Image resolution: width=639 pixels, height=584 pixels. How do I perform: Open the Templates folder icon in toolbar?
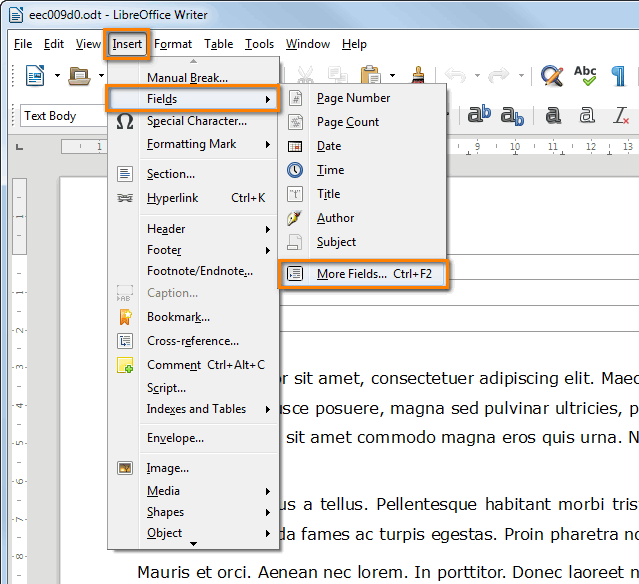point(79,75)
